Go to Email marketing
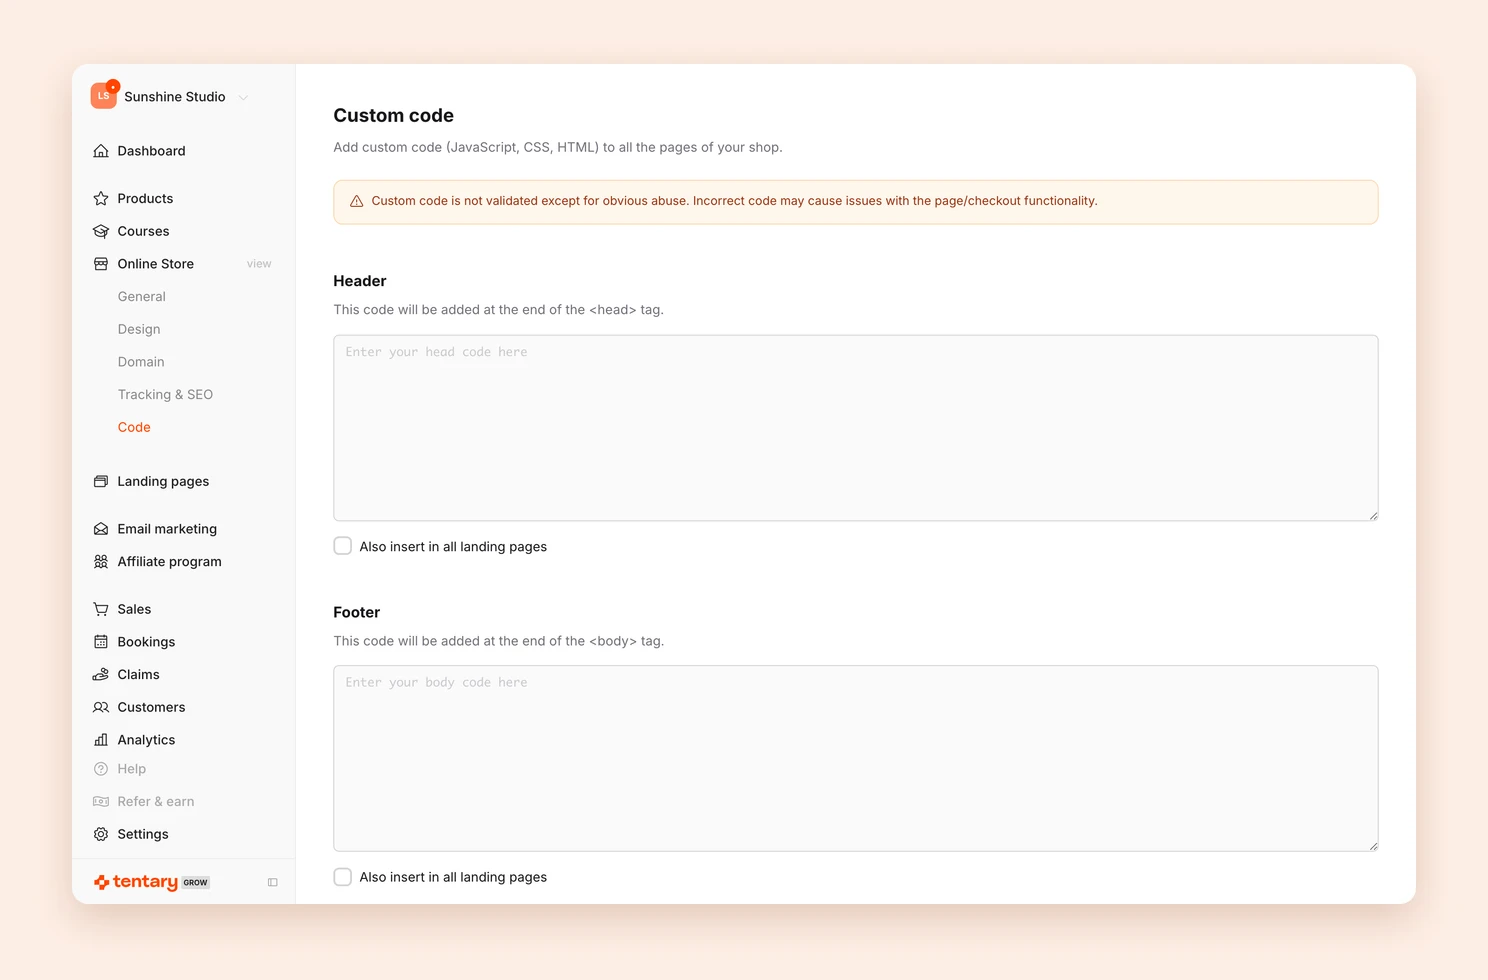The width and height of the screenshot is (1488, 980). pos(167,529)
